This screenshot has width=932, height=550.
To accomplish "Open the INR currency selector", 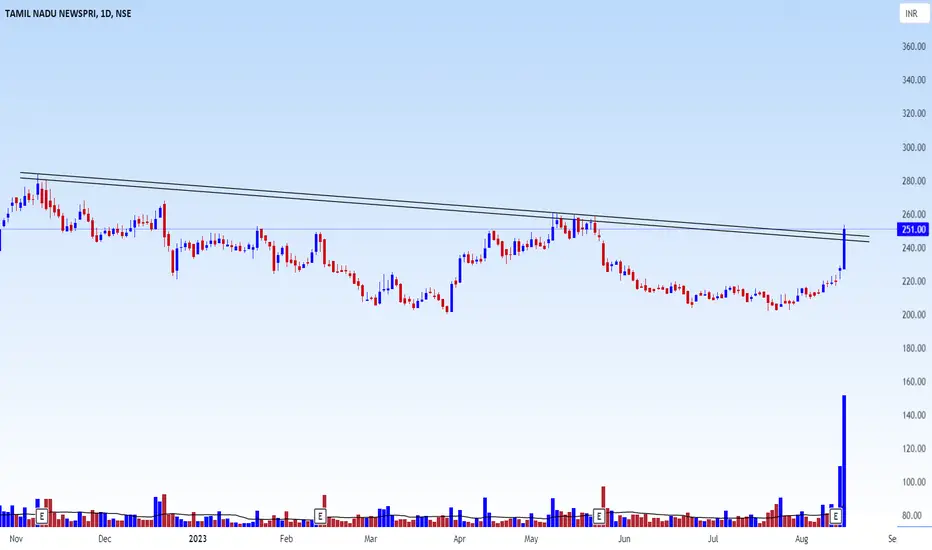I will click(x=914, y=13).
